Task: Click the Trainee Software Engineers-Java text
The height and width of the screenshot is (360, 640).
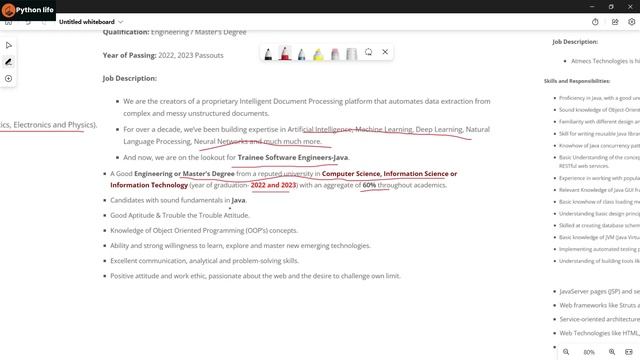Action: coord(293,158)
